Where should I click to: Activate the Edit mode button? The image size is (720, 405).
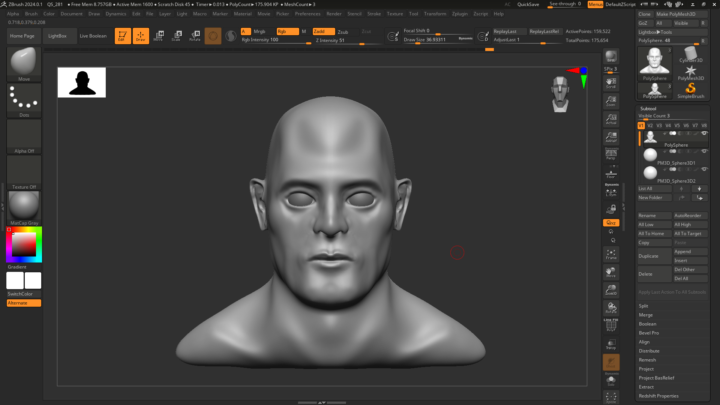coord(123,36)
